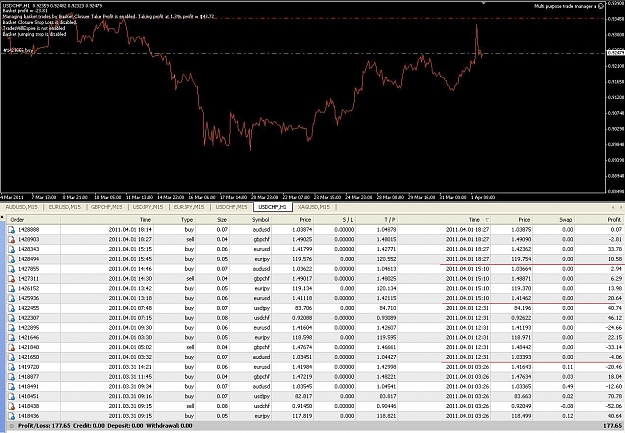Screen dimensions: 625x433
Task: Click the buy order icon for 1427855
Action: [12, 269]
